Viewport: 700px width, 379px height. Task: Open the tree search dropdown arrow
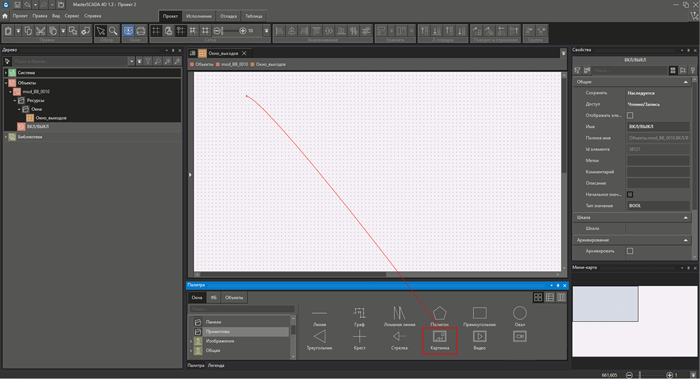pyautogui.click(x=131, y=61)
